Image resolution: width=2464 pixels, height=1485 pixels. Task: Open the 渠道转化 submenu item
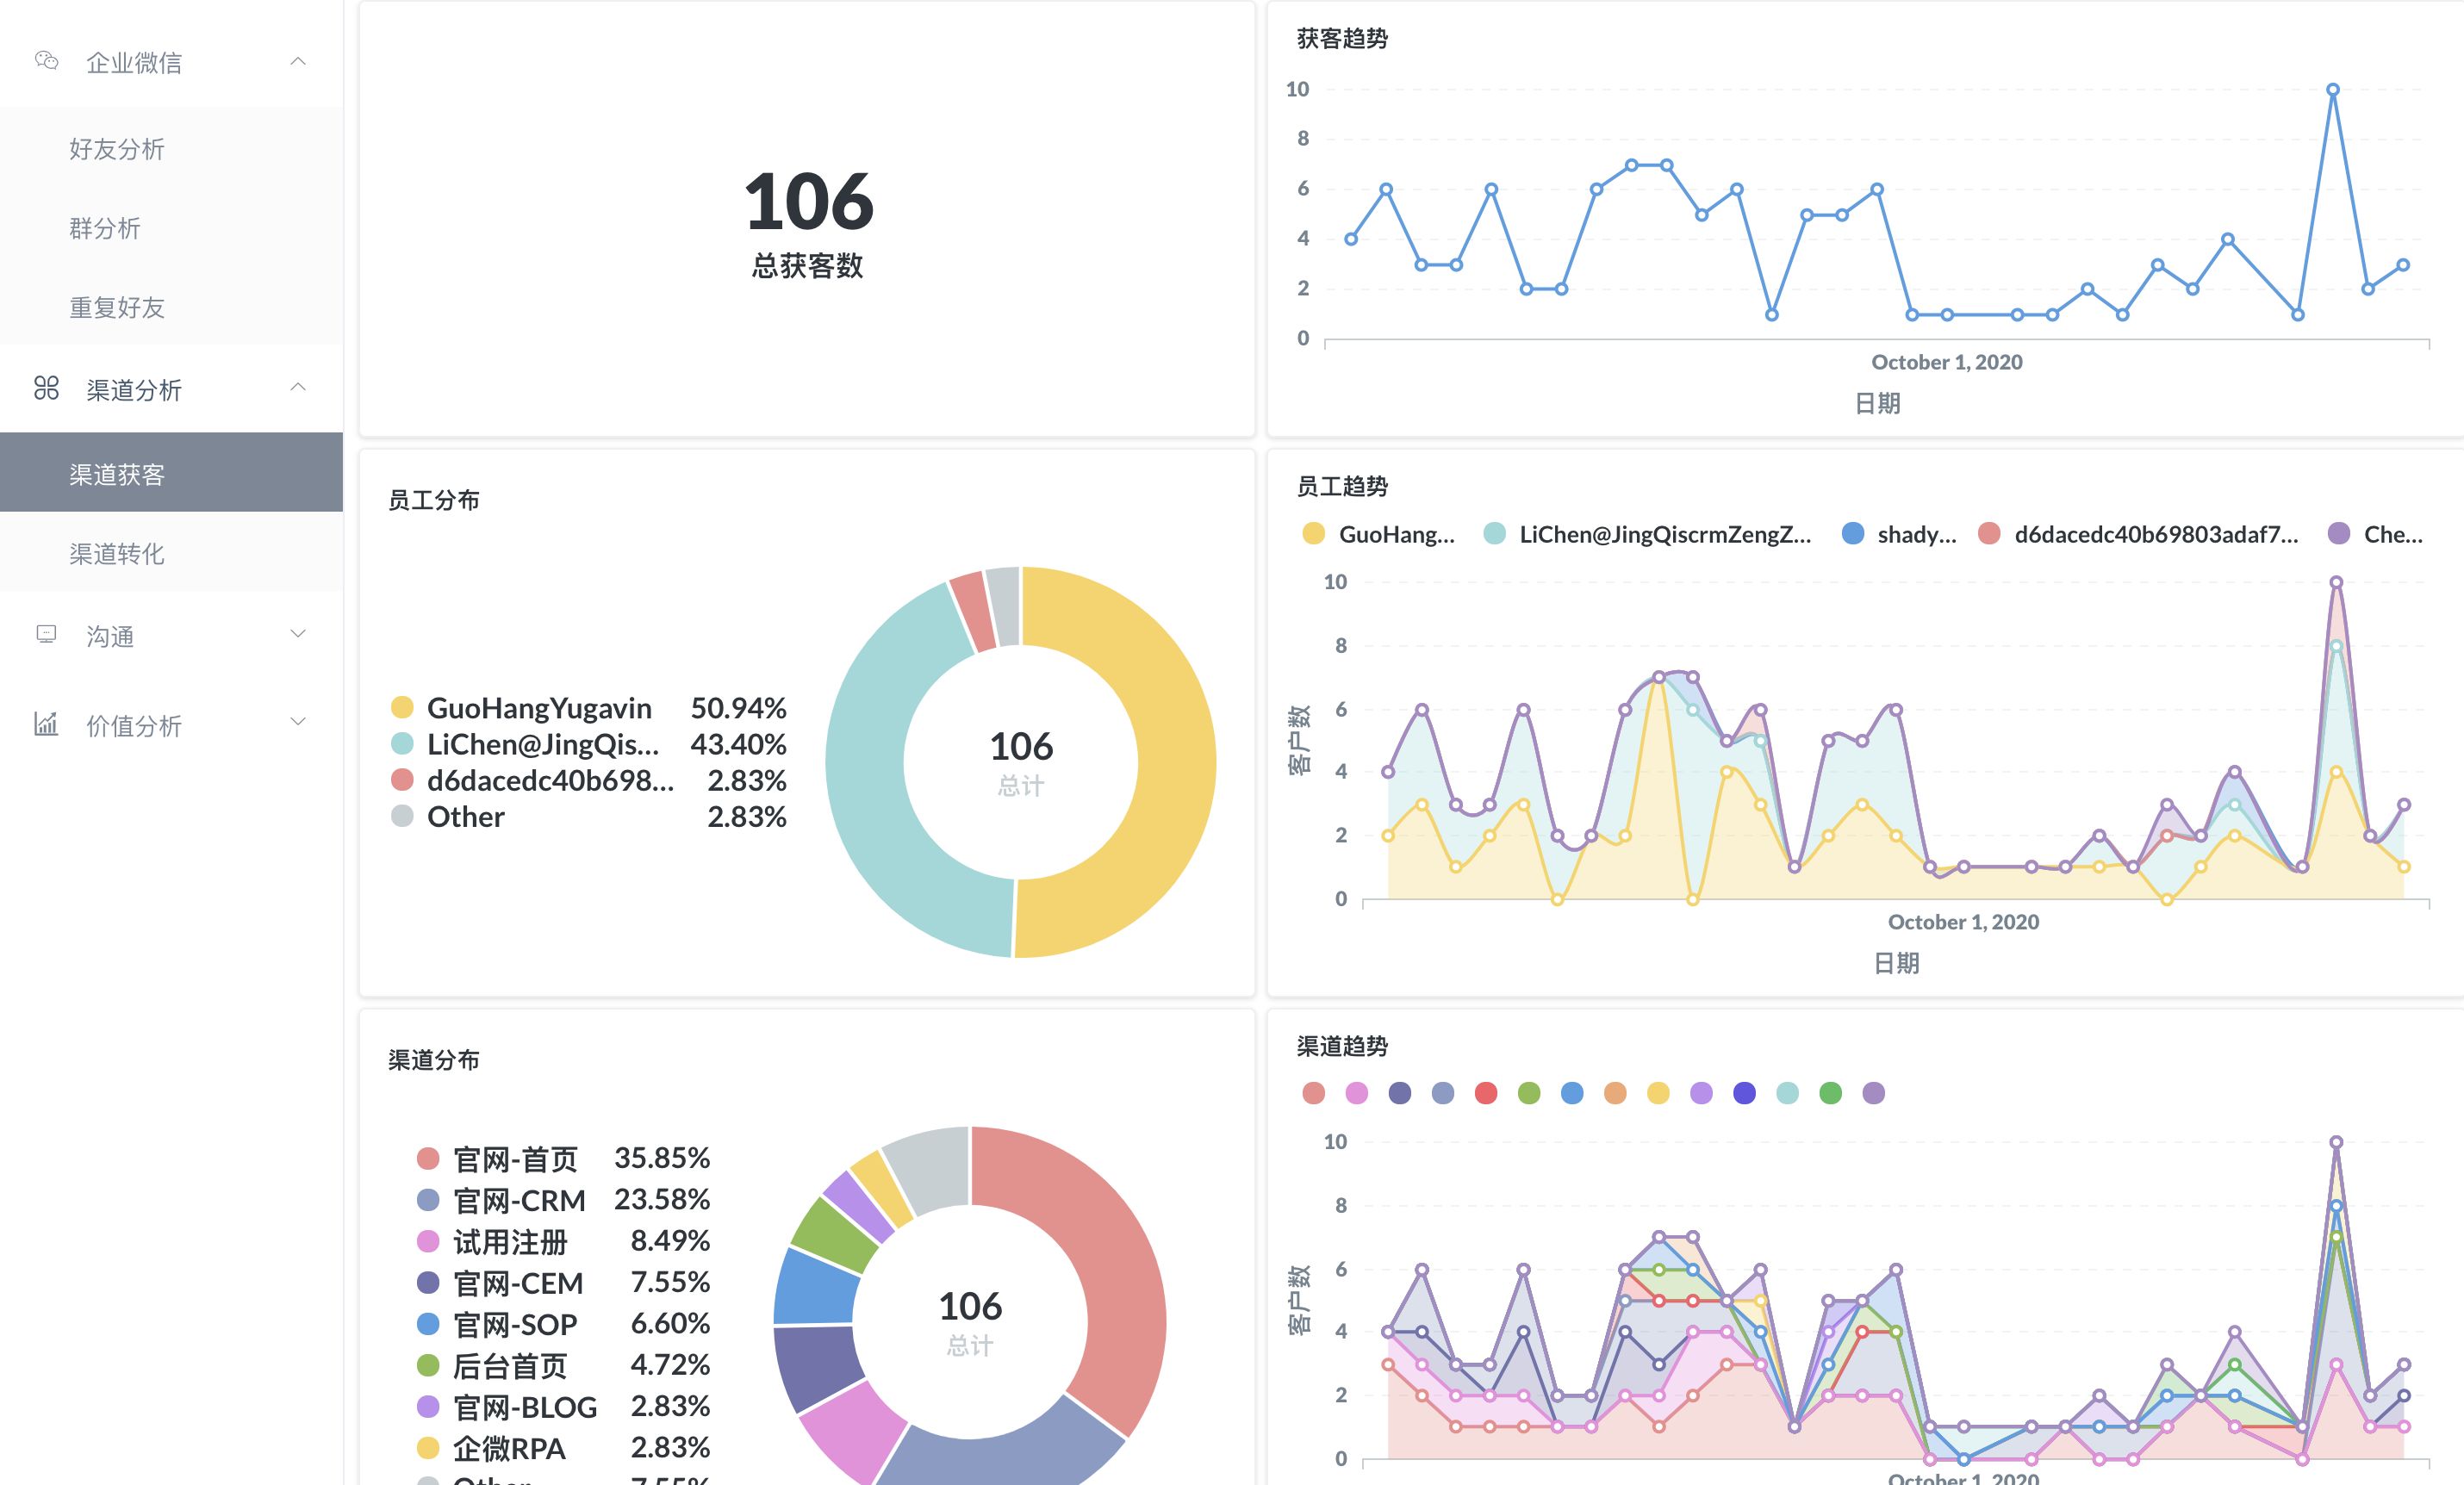[117, 553]
